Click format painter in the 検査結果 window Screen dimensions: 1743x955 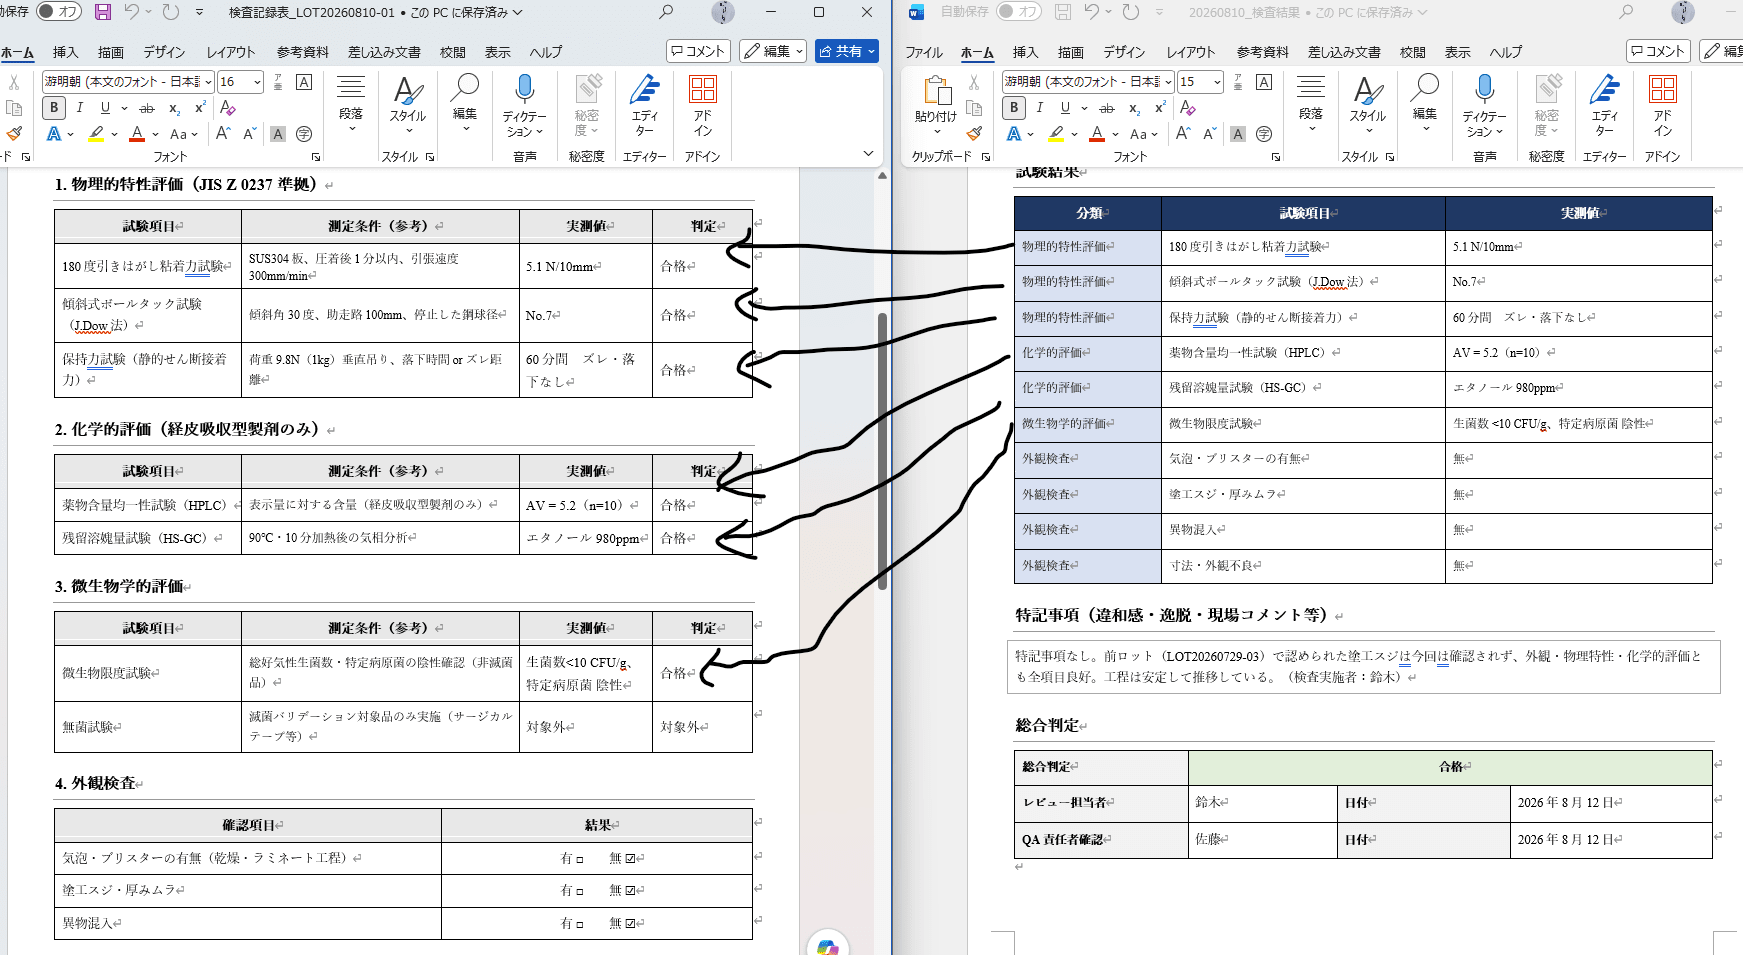click(974, 134)
